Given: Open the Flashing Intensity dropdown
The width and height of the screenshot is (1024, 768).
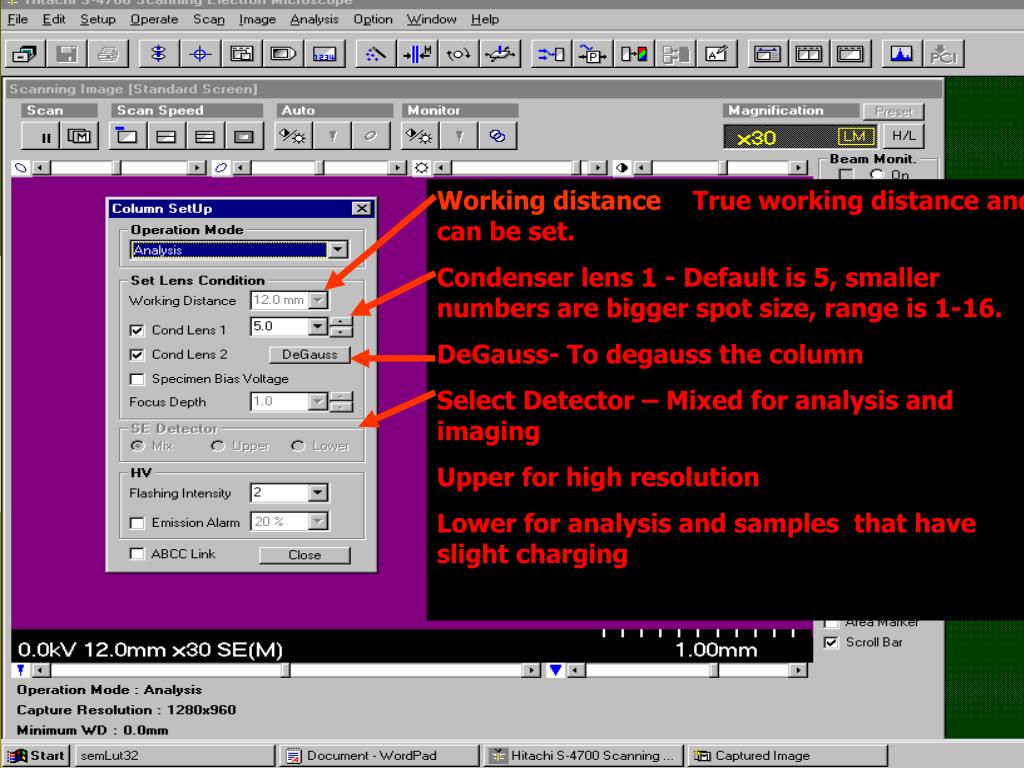Looking at the screenshot, I should tap(318, 492).
